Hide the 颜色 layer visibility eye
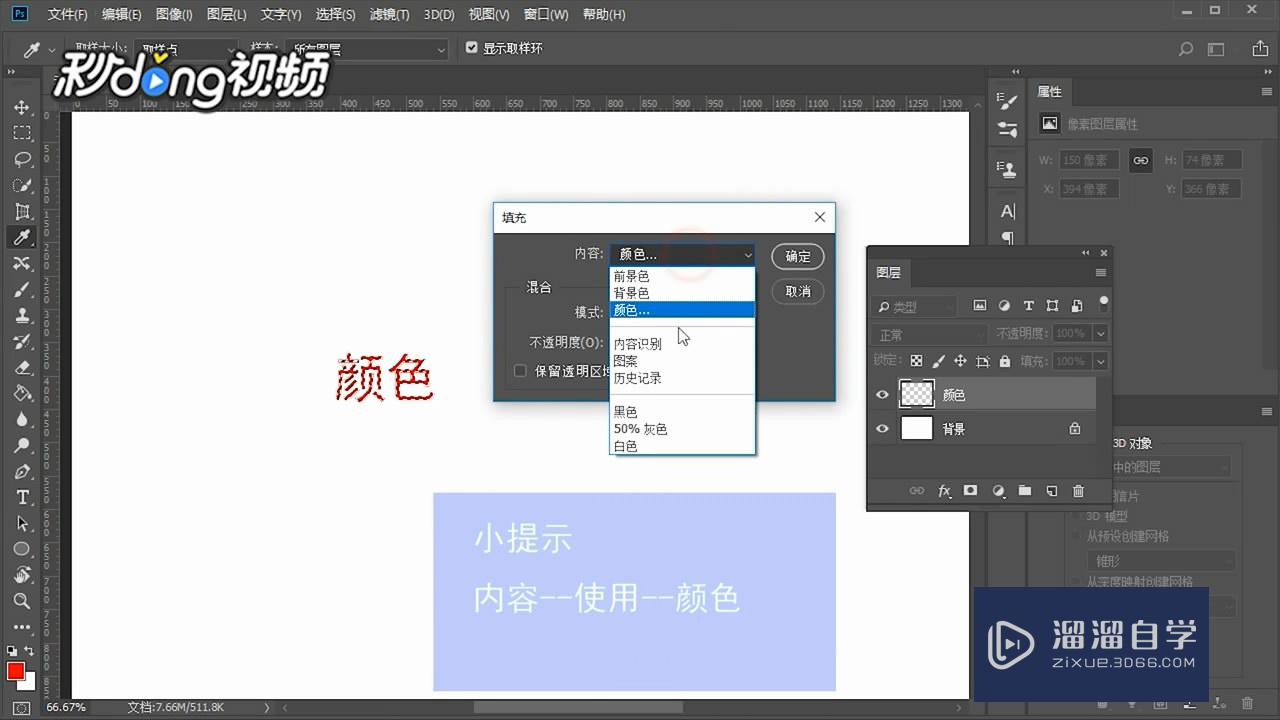 click(x=882, y=395)
